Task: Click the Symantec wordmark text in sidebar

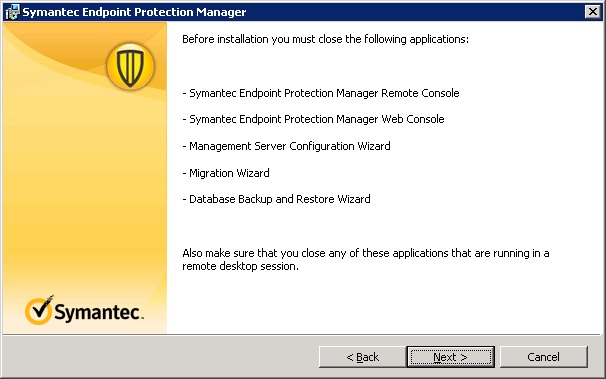Action: 99,312
